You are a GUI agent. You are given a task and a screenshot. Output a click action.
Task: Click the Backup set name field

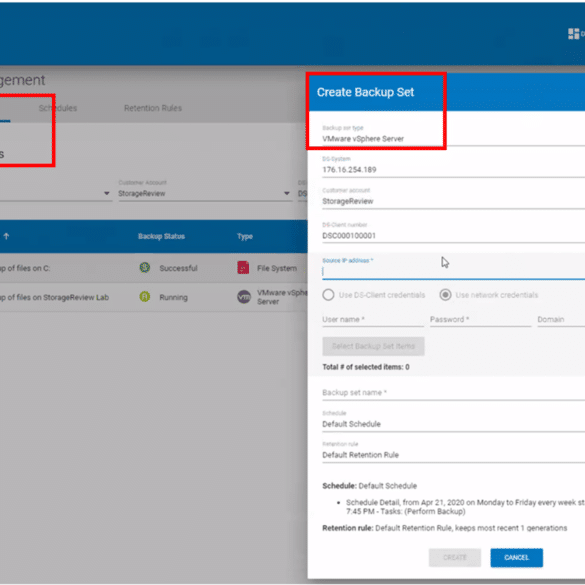point(453,393)
